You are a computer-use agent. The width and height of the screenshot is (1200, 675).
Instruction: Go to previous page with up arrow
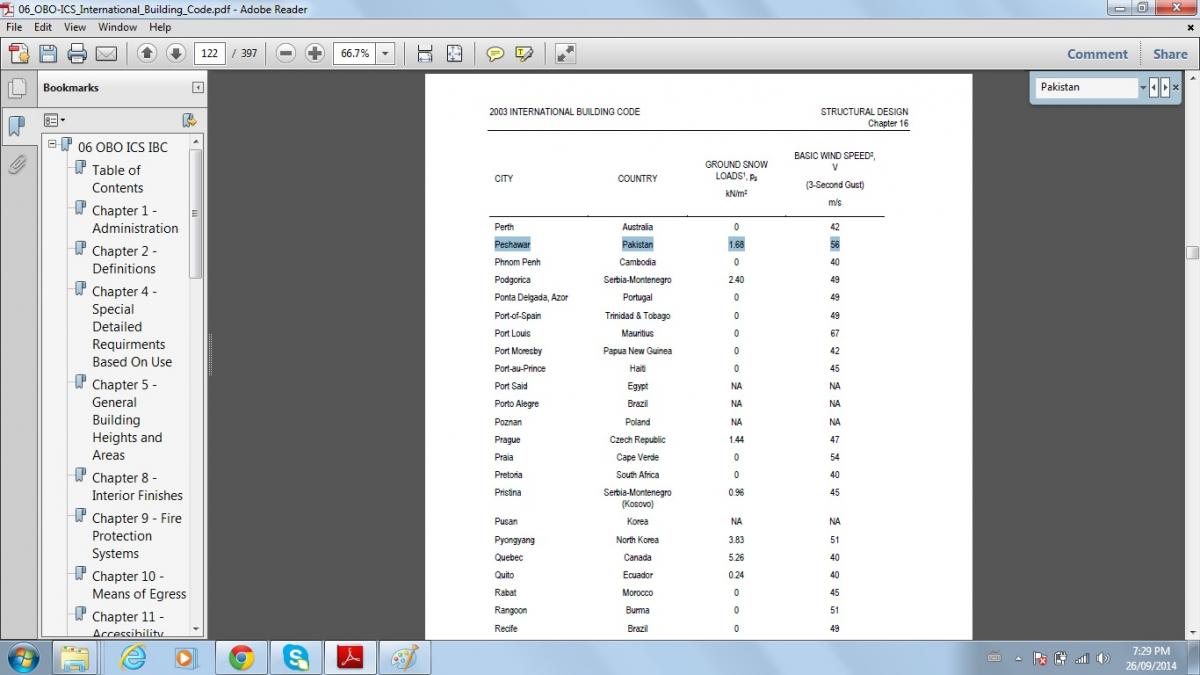point(147,53)
